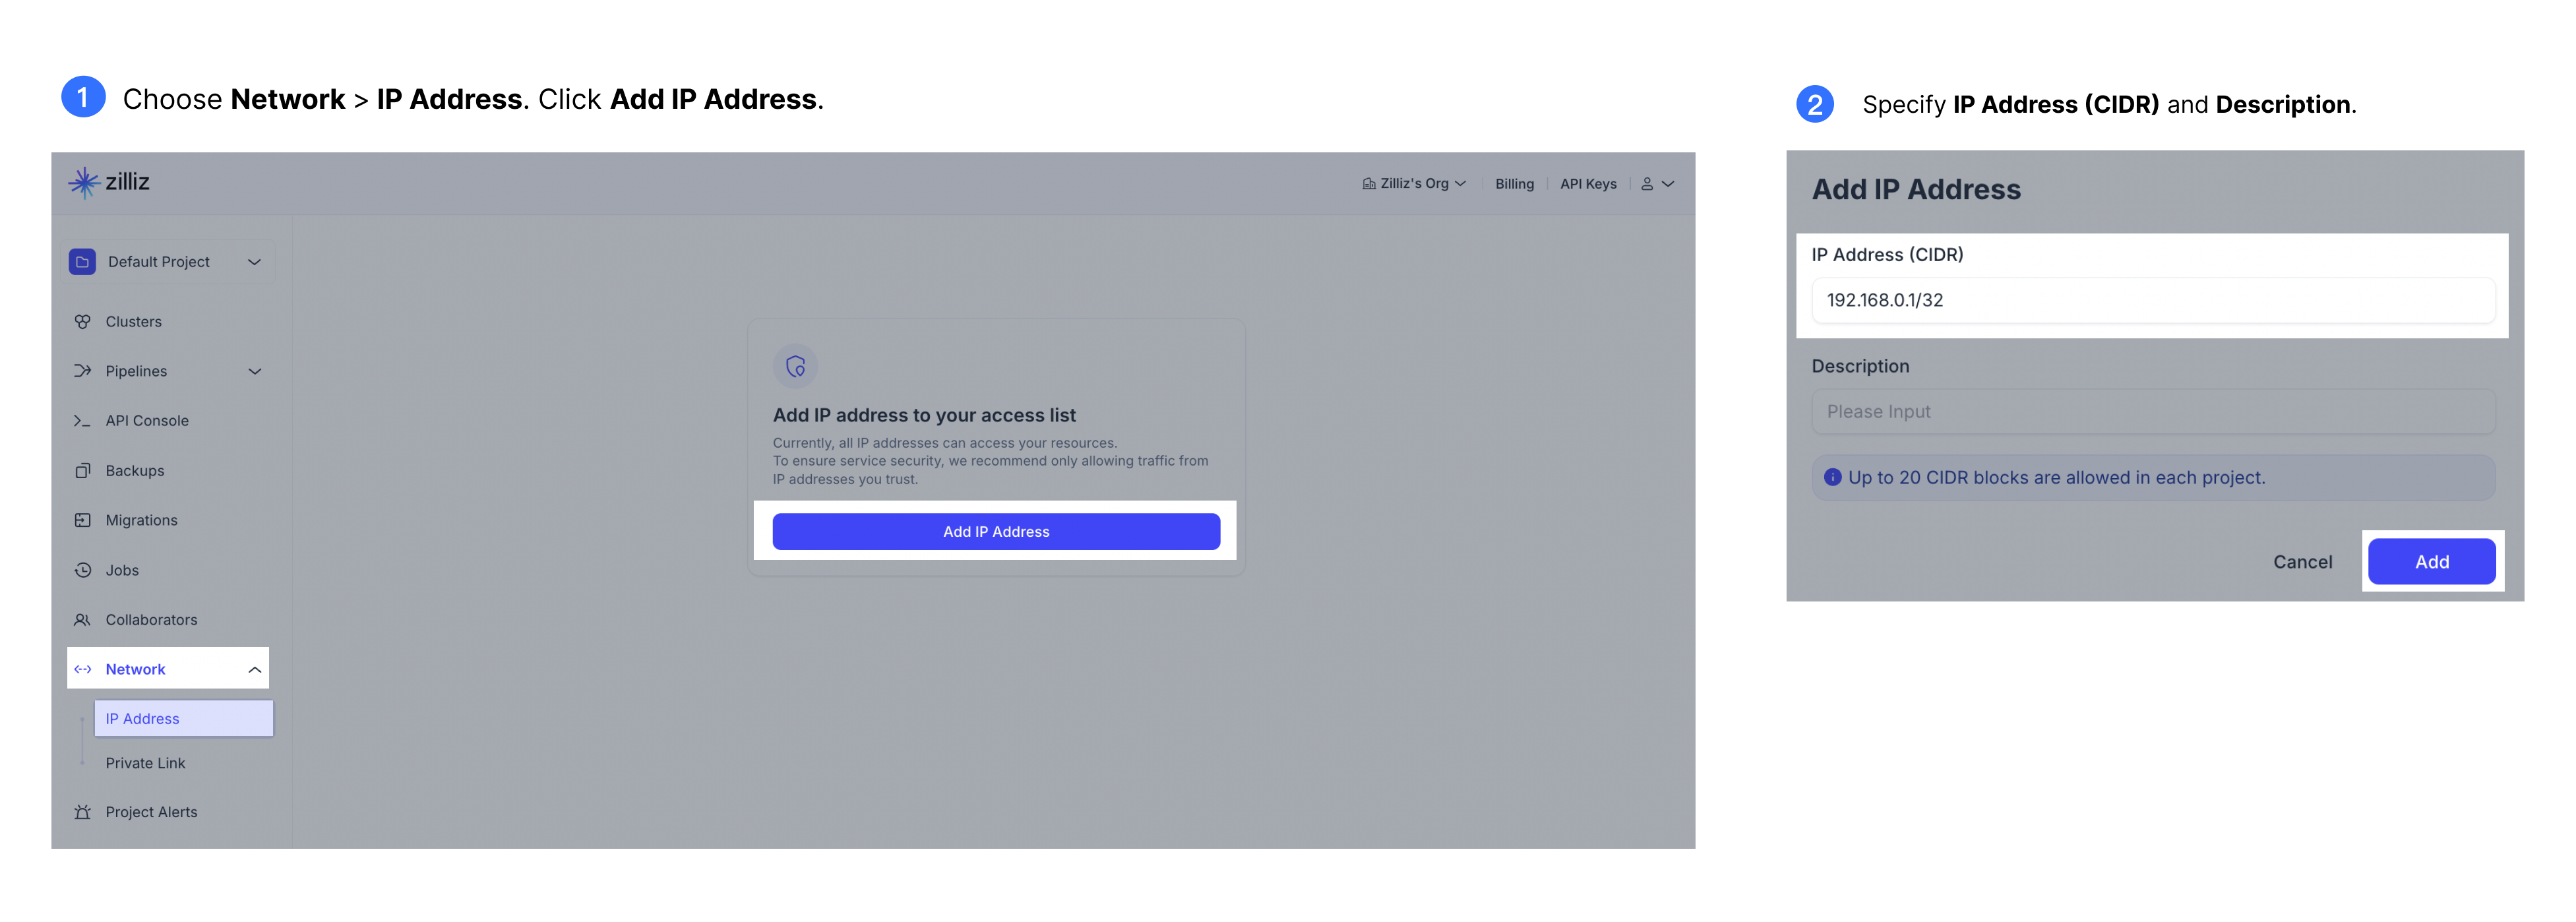Viewport: 2576px width, 922px height.
Task: Cancel the Add IP Address dialog
Action: pyautogui.click(x=2303, y=561)
